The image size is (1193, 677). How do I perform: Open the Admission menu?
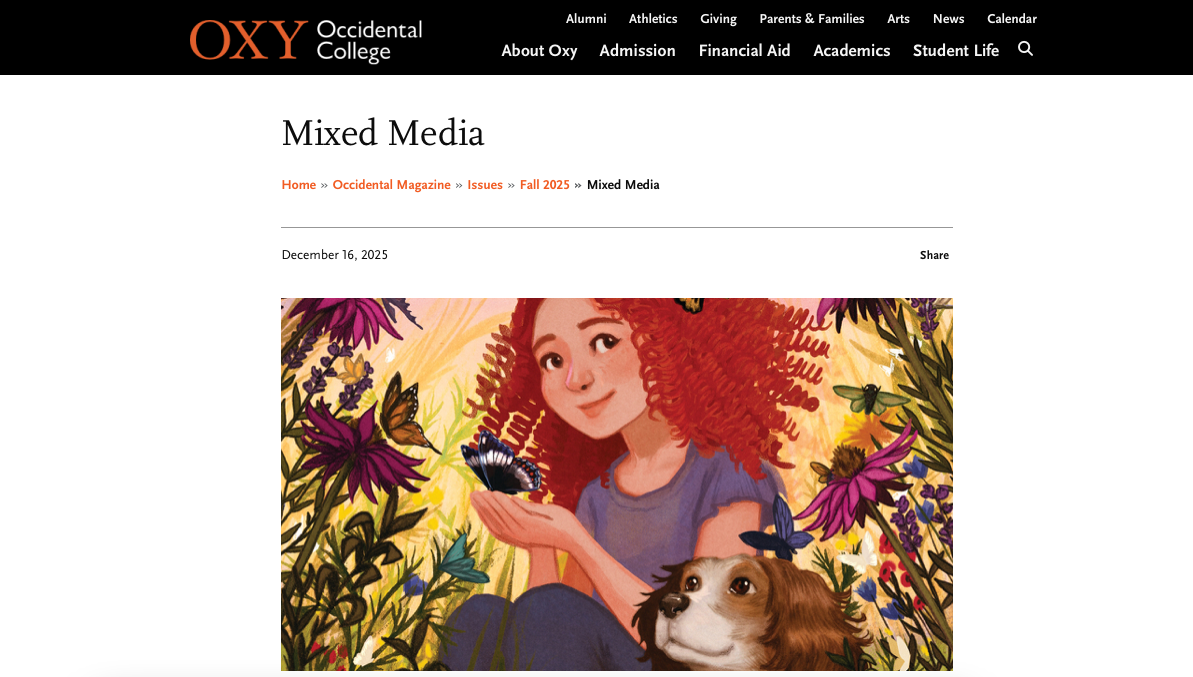(x=637, y=51)
